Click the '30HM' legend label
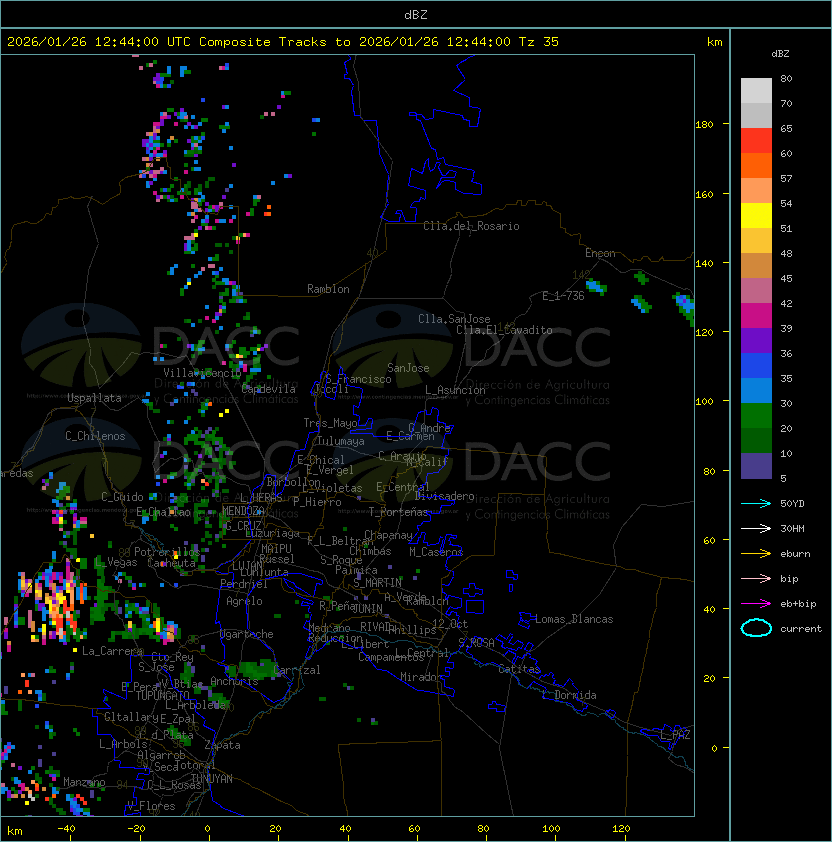The image size is (832, 842). (x=792, y=529)
